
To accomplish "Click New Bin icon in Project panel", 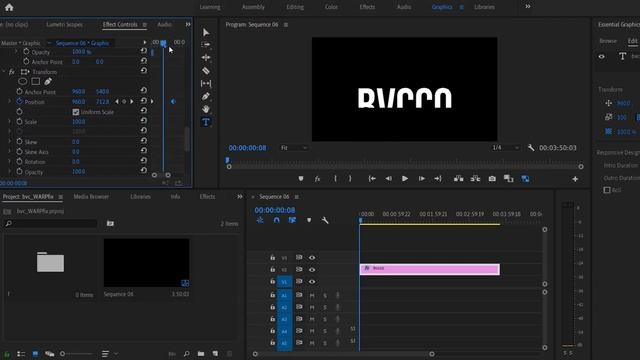I will (201, 353).
